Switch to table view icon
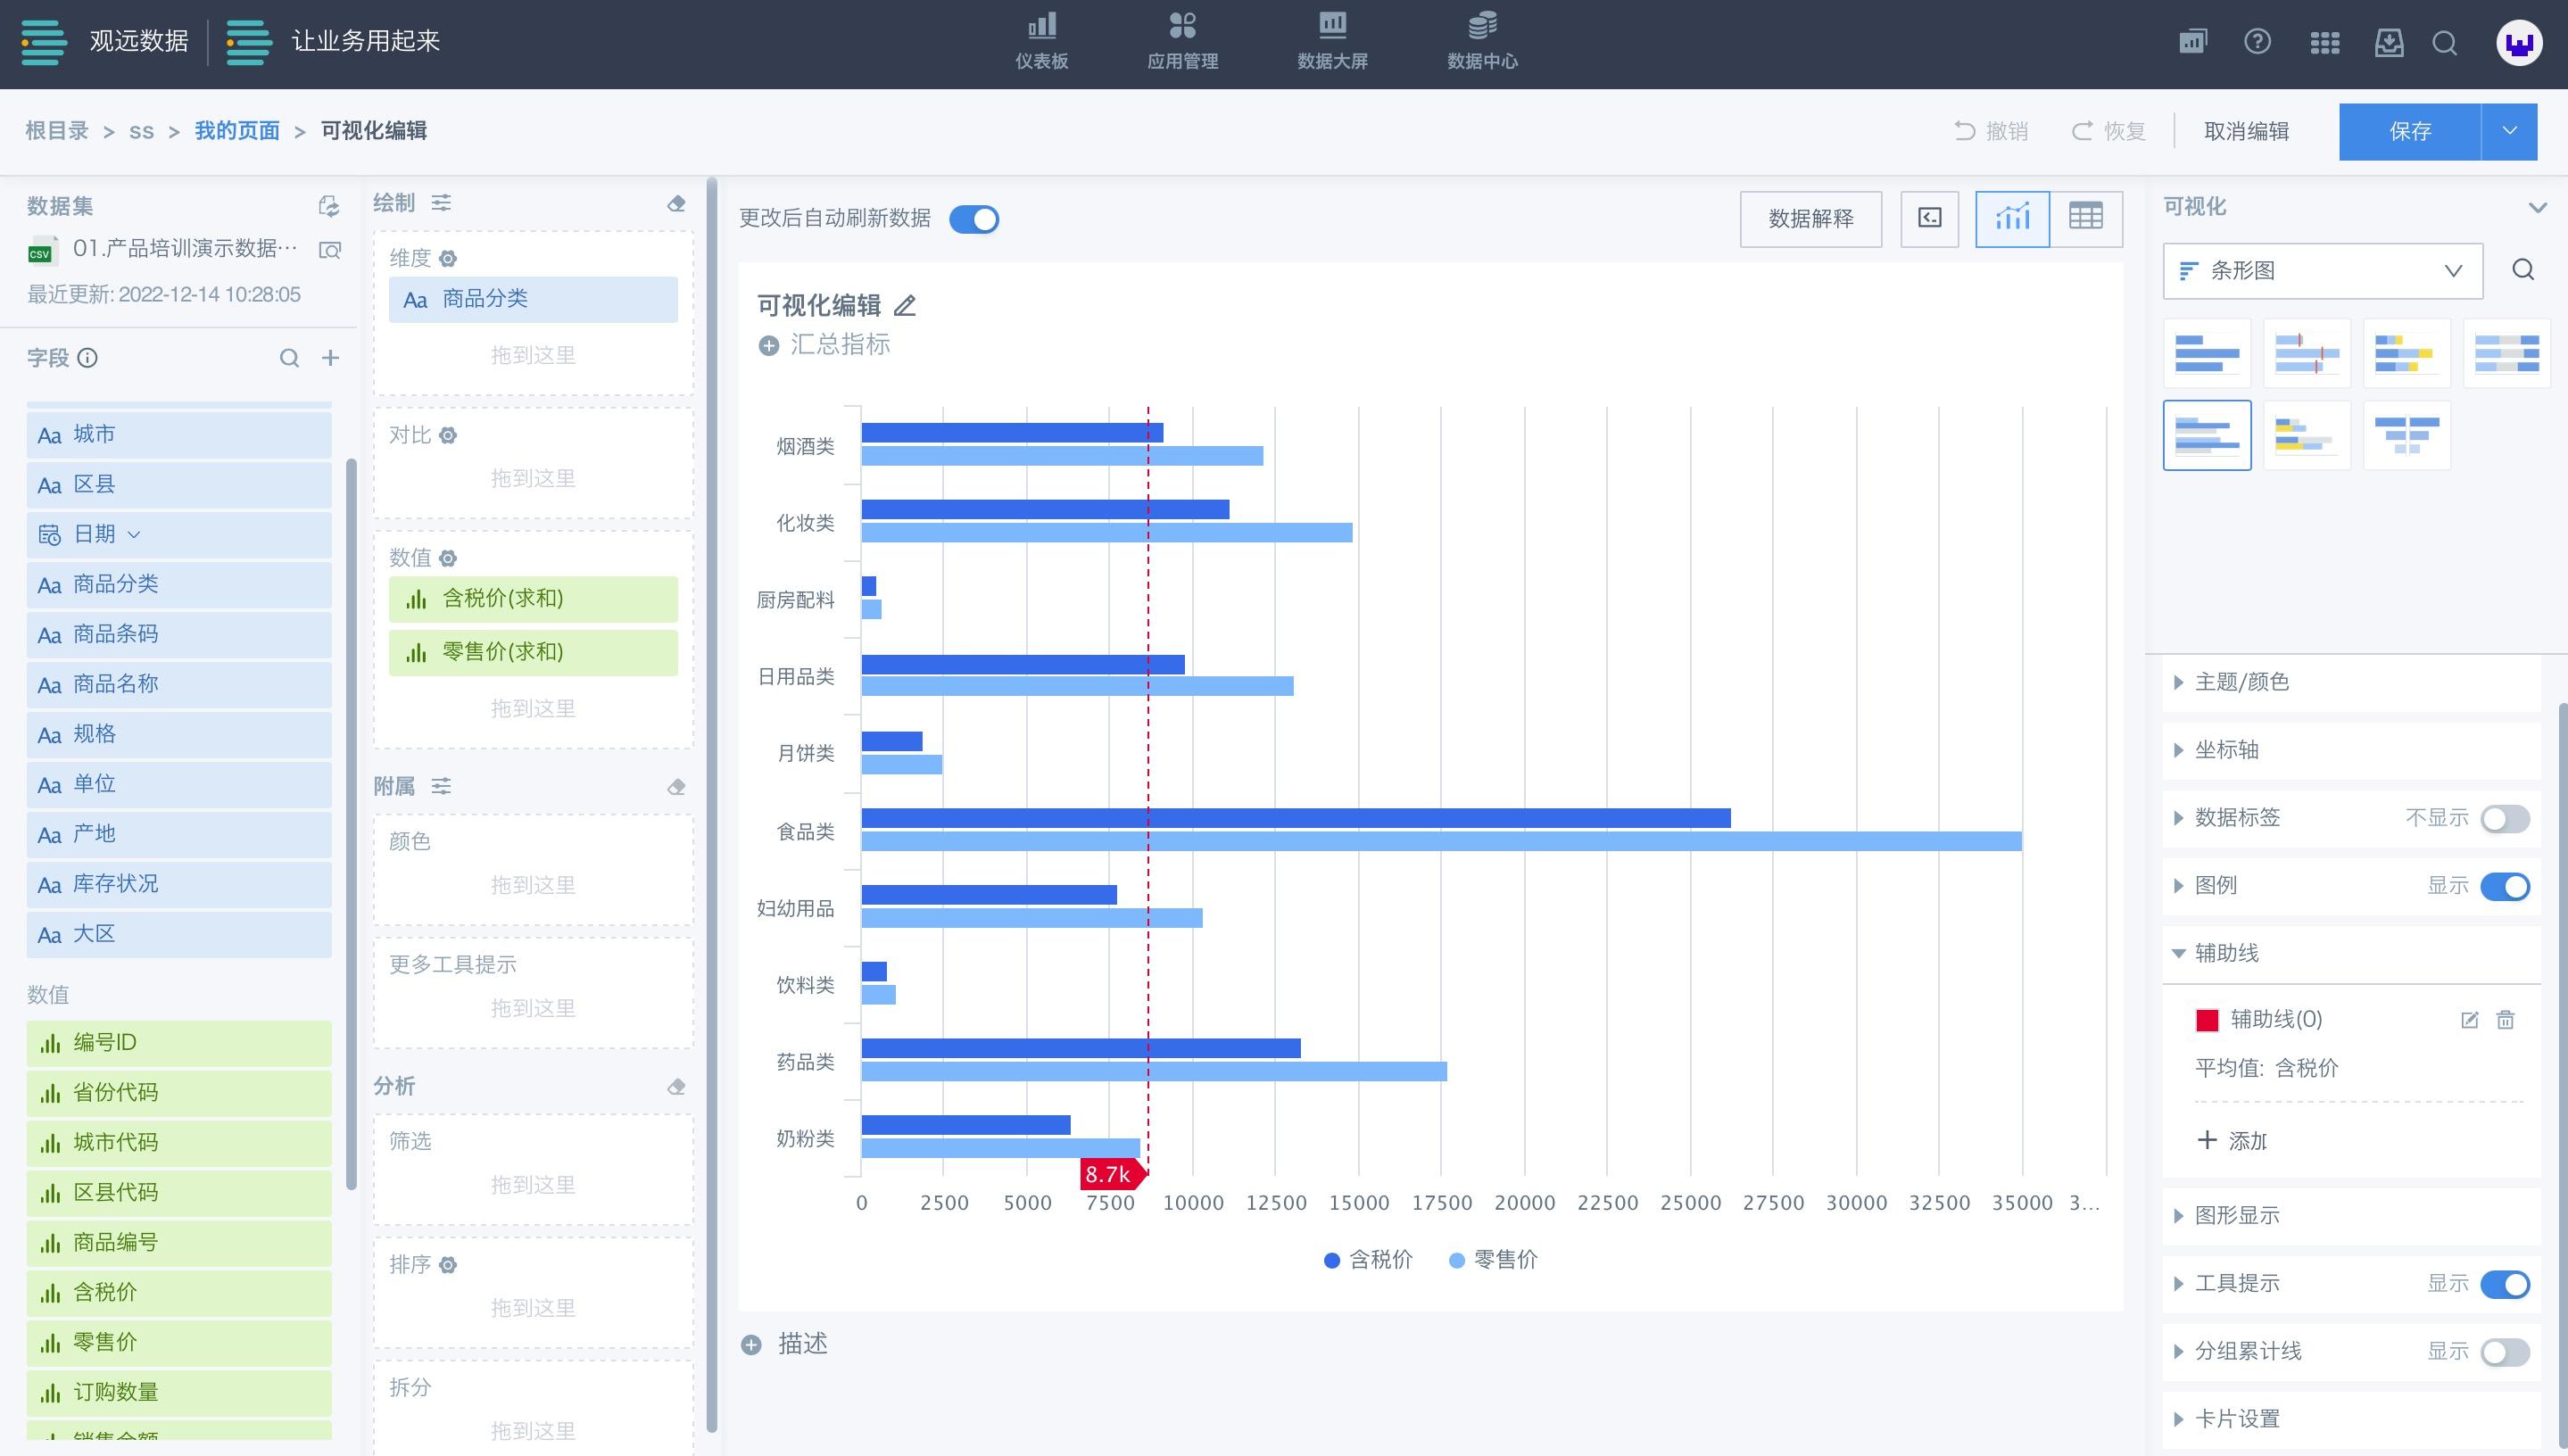Image resolution: width=2568 pixels, height=1456 pixels. (x=2085, y=218)
